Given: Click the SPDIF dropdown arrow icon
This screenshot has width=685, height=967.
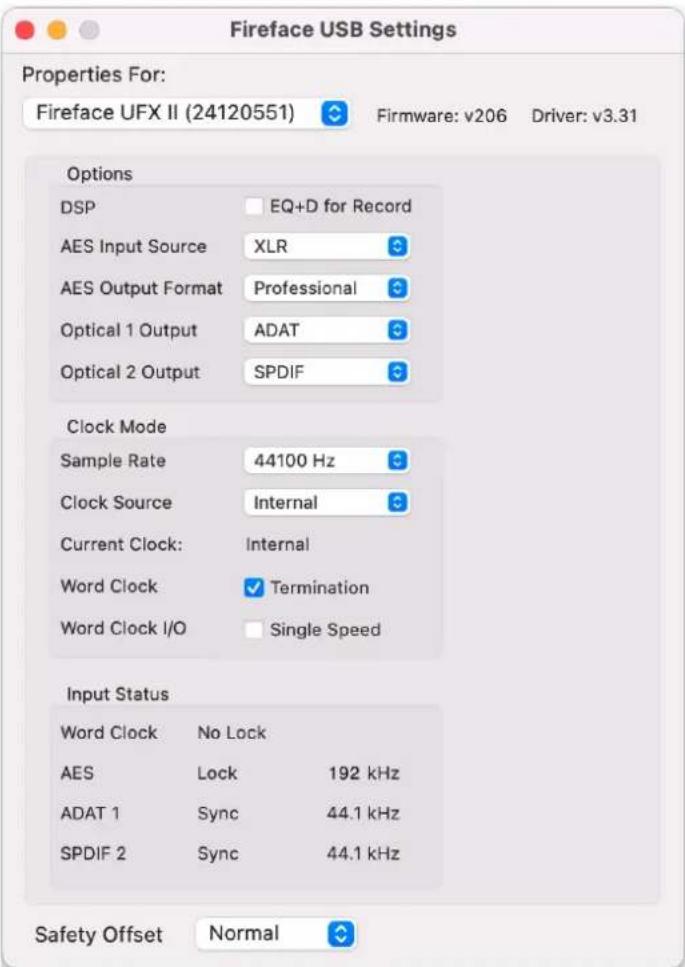Looking at the screenshot, I should [x=398, y=372].
